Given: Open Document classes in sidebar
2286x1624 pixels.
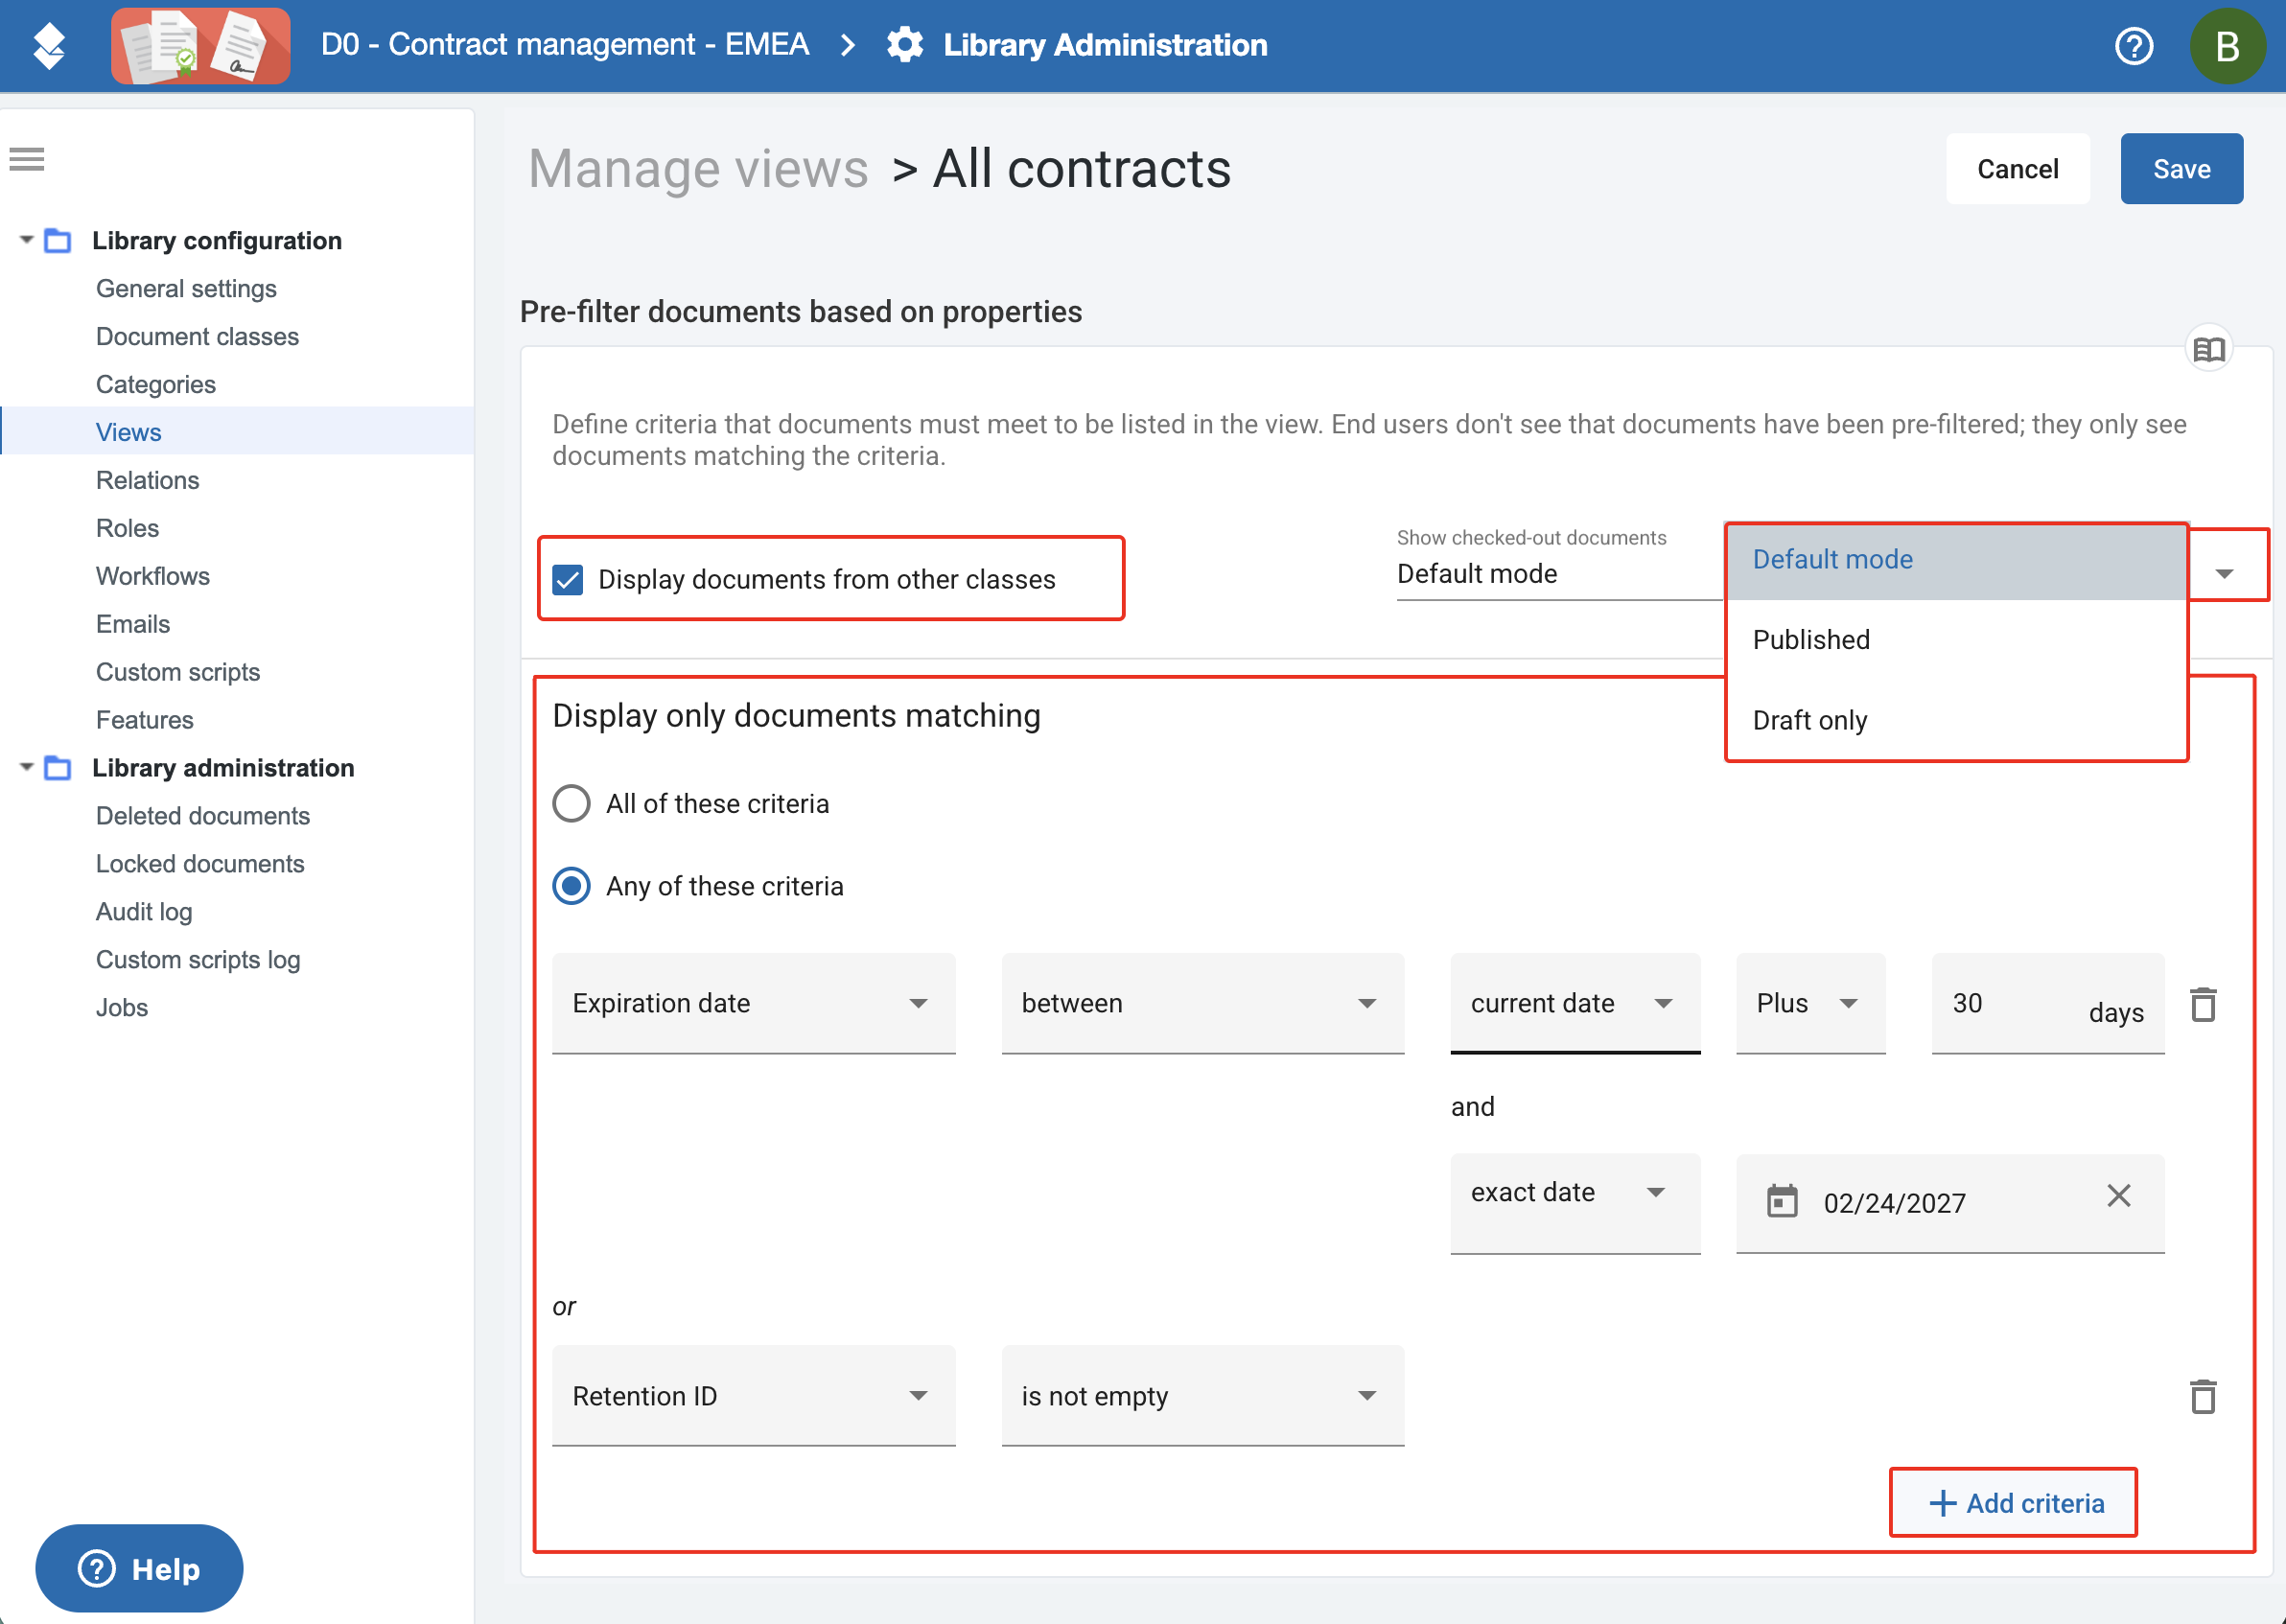Looking at the screenshot, I should pos(197,337).
